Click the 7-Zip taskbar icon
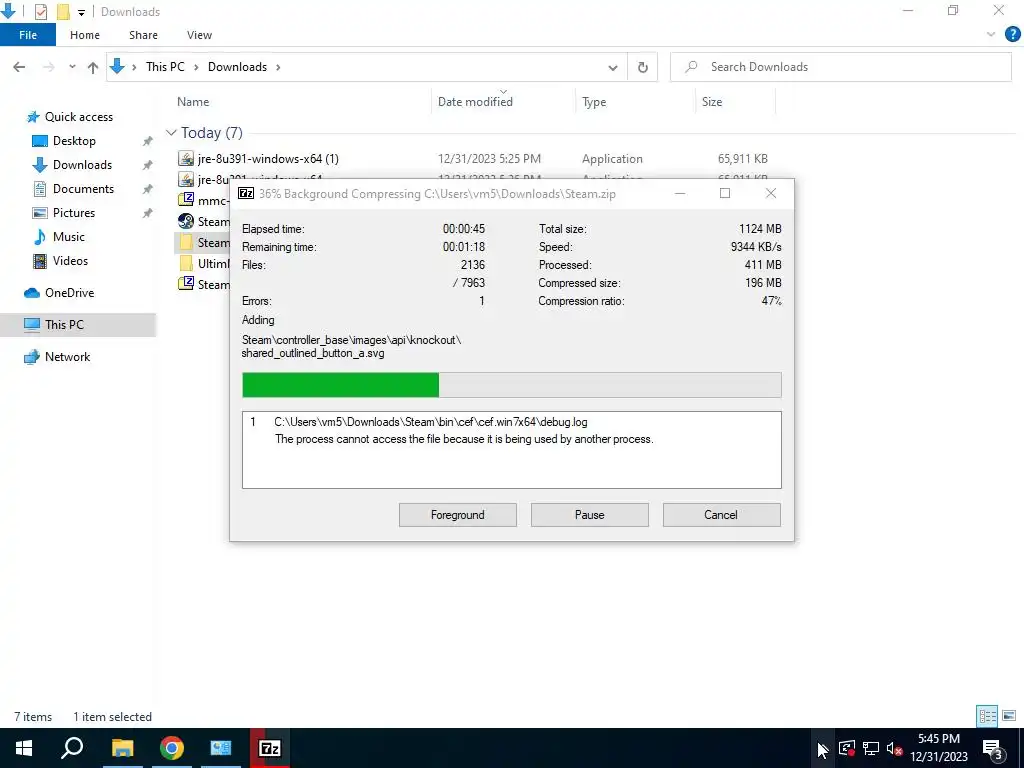Viewport: 1024px width, 768px height. pos(270,748)
